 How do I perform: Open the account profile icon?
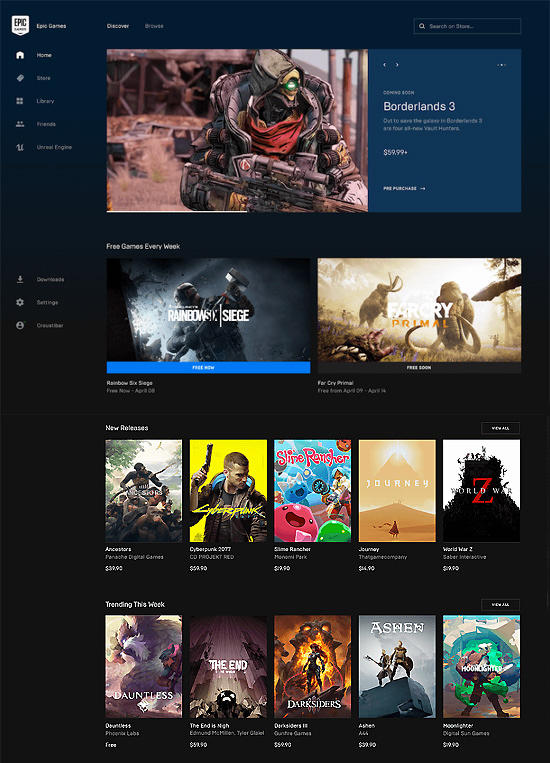(20, 325)
